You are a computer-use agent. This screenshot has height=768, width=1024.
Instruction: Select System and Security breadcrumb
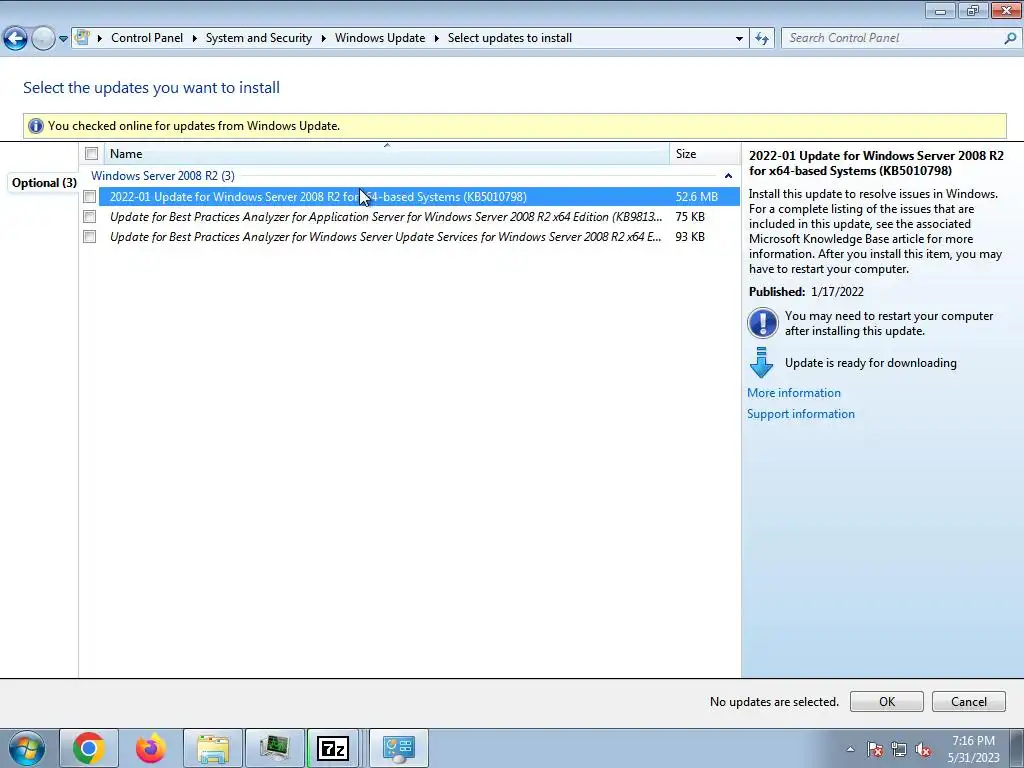(259, 38)
